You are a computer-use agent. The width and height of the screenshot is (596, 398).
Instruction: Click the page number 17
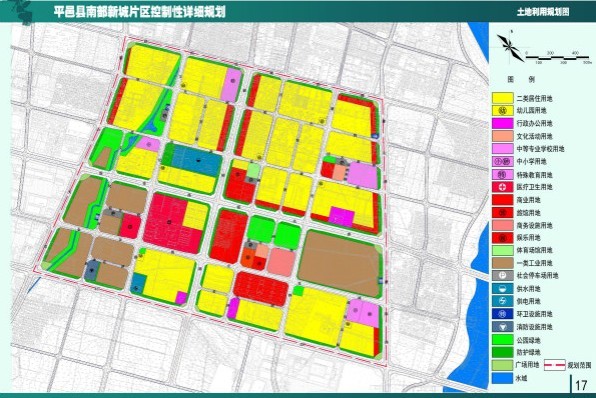581,385
